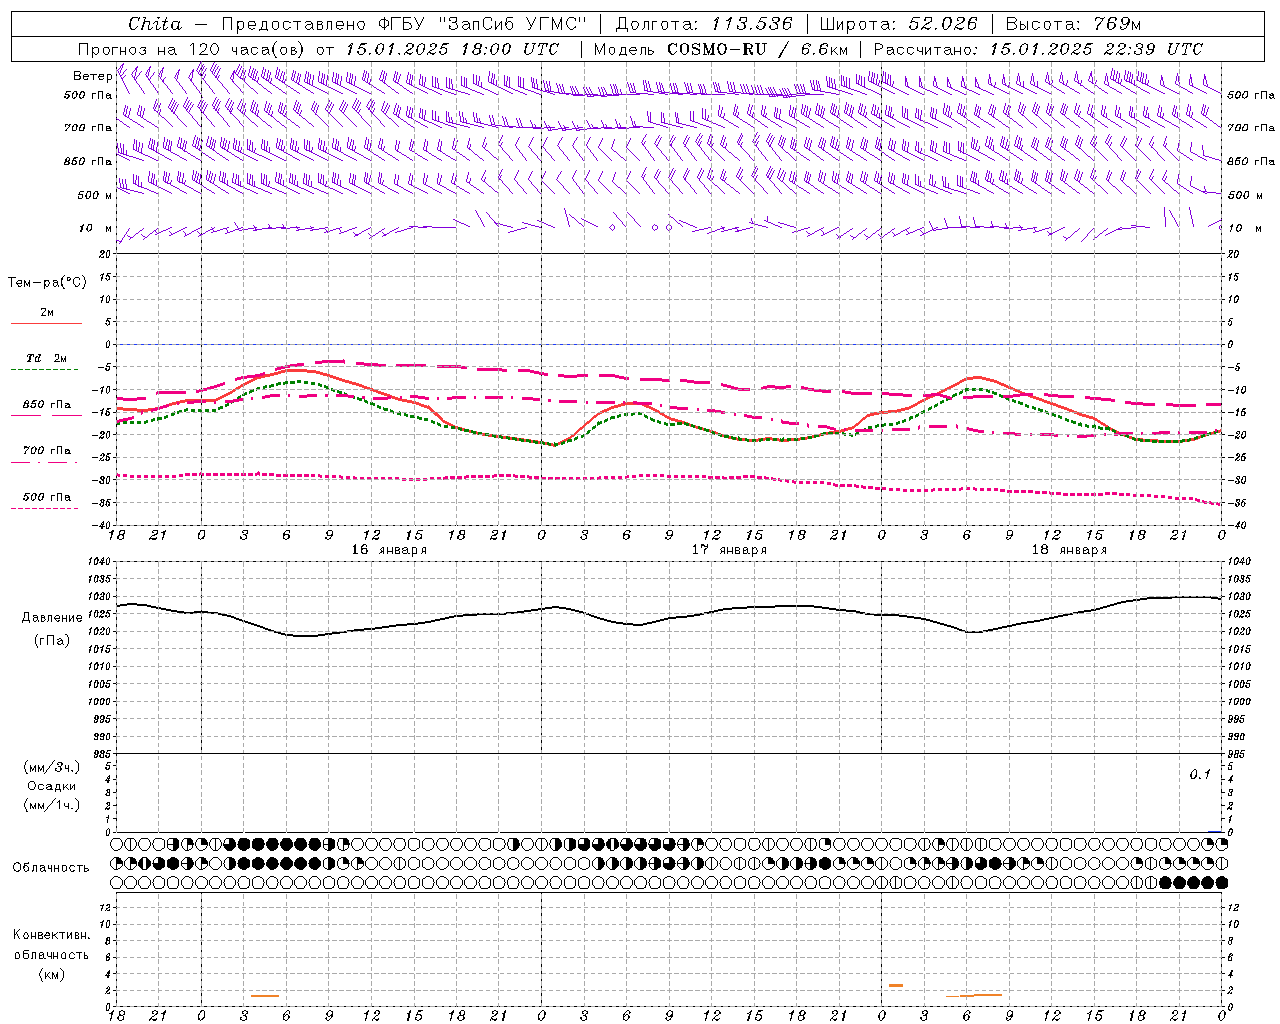Click the "Давление" pressure panel label
This screenshot has width=1280, height=1024.
[52, 618]
